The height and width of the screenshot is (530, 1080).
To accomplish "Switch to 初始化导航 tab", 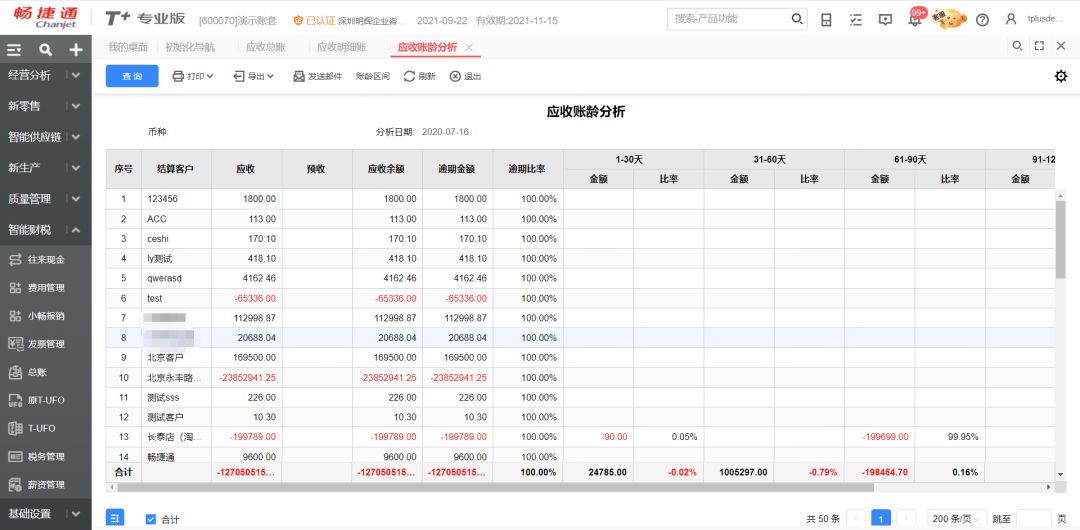I will pyautogui.click(x=189, y=47).
